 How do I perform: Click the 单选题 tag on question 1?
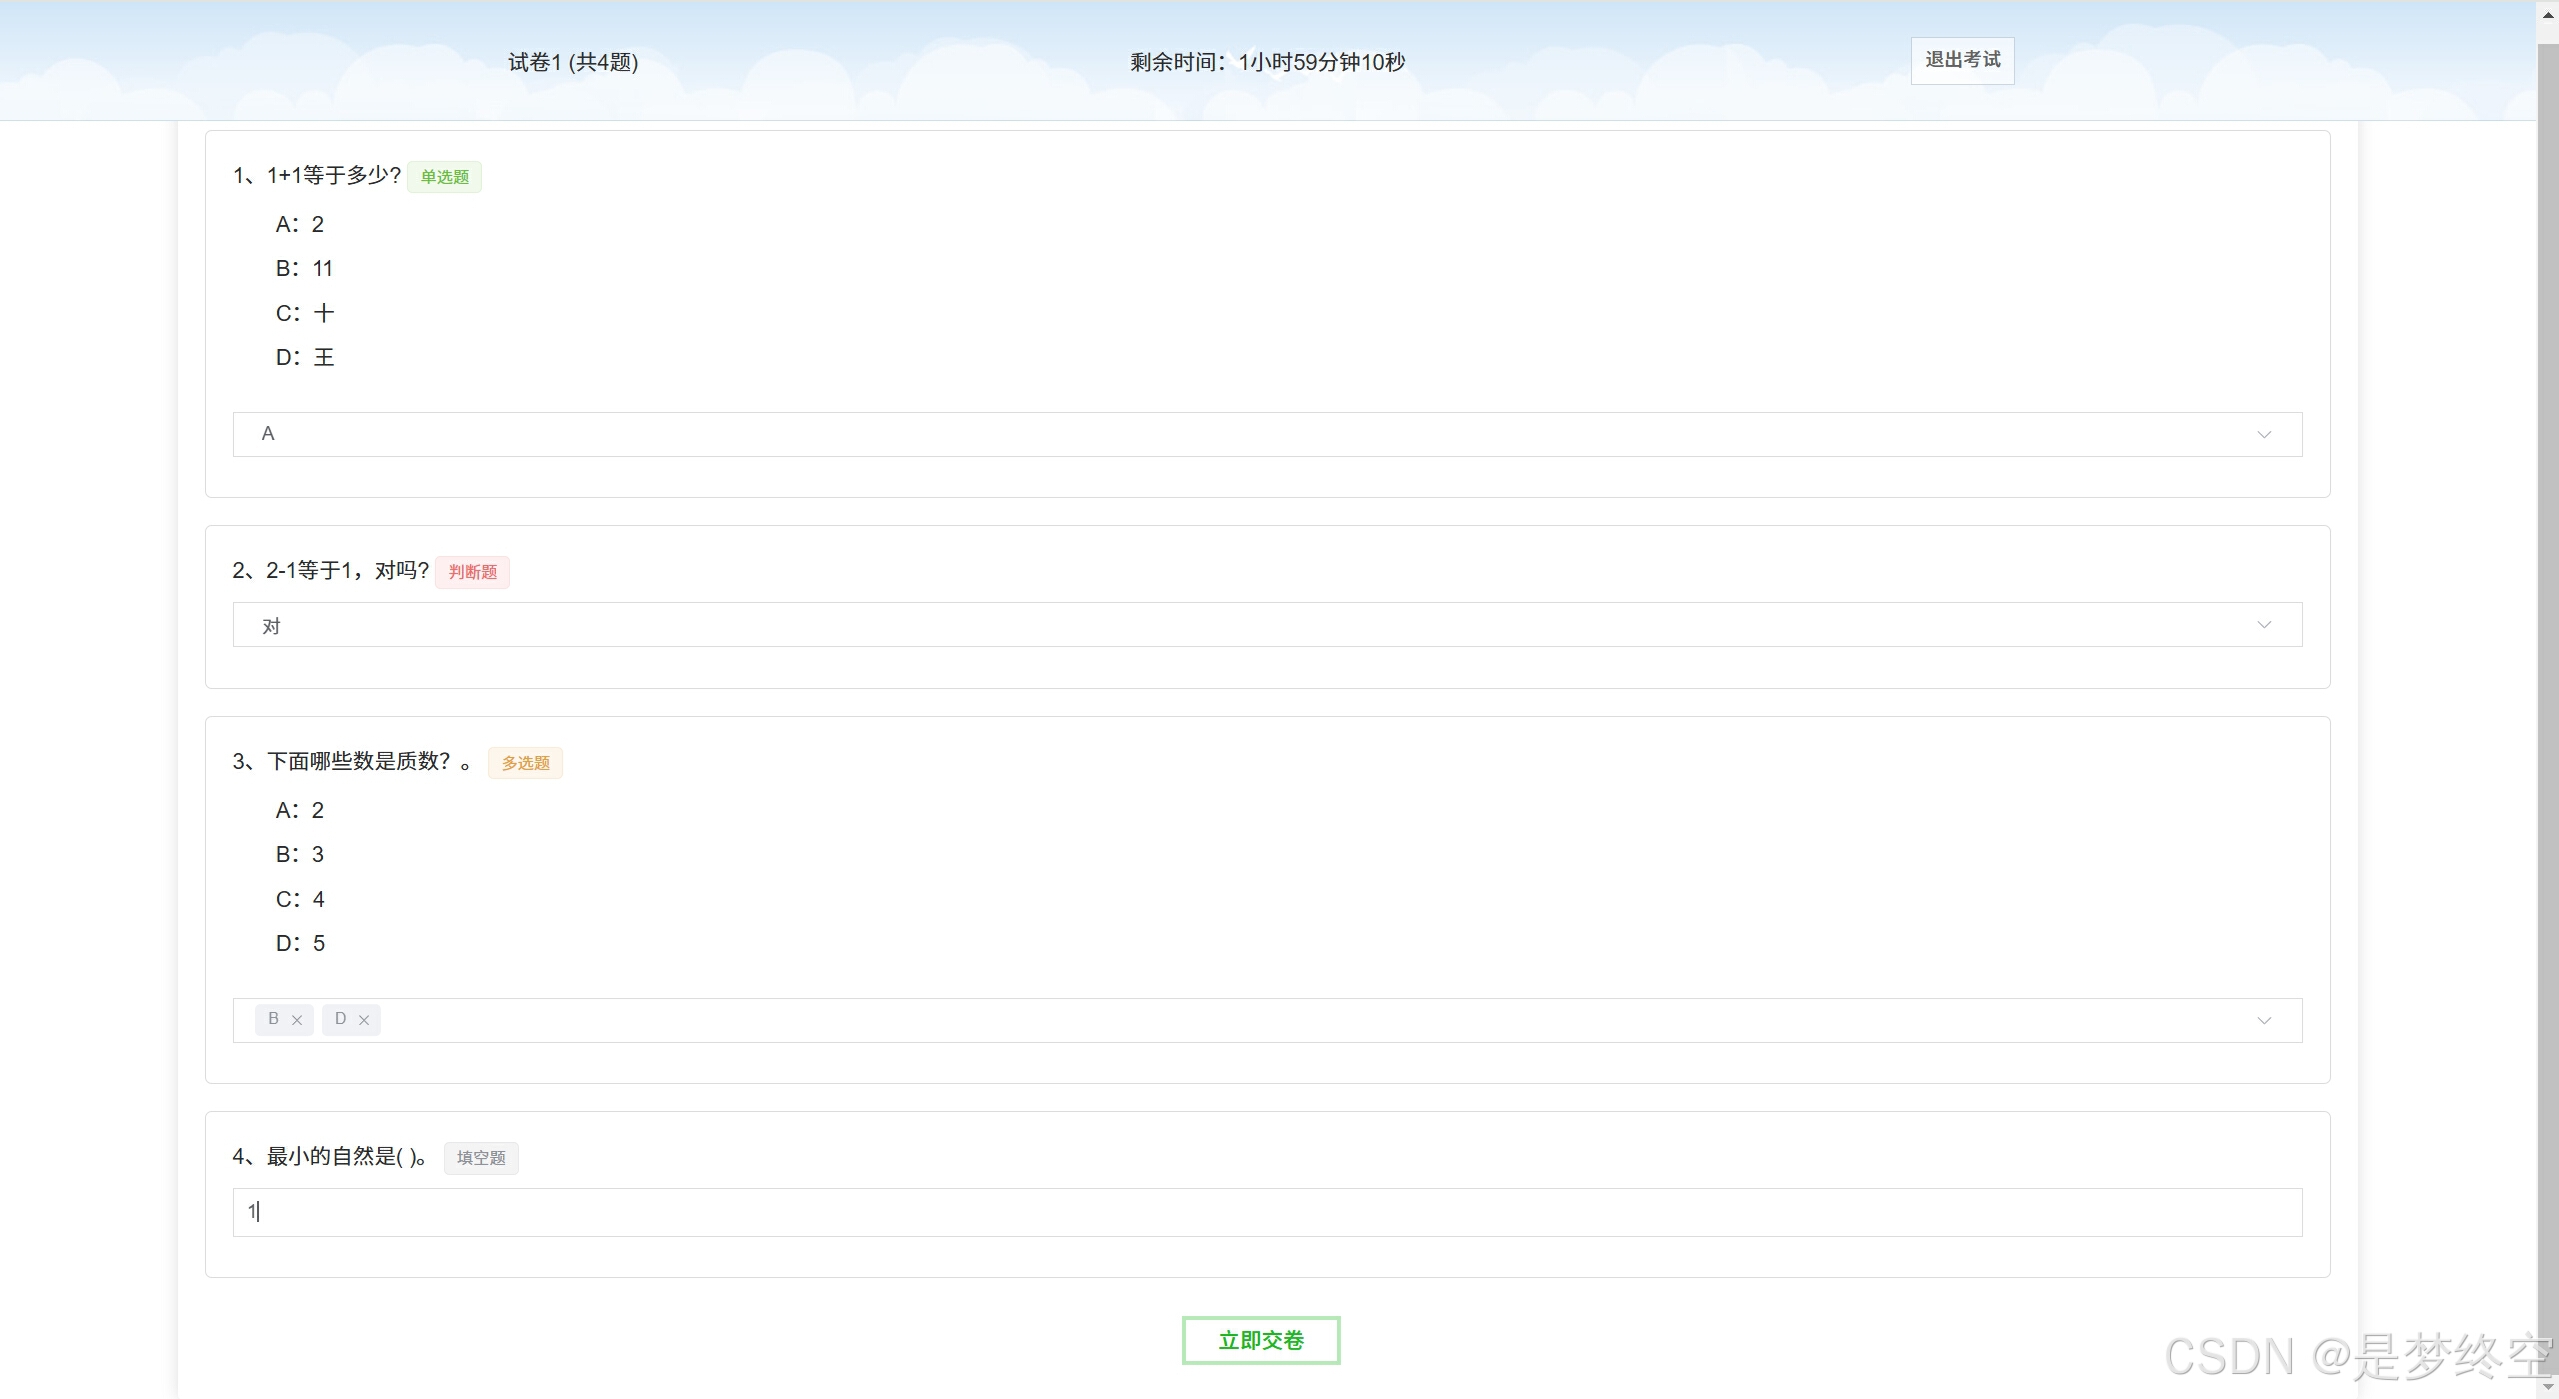444,177
